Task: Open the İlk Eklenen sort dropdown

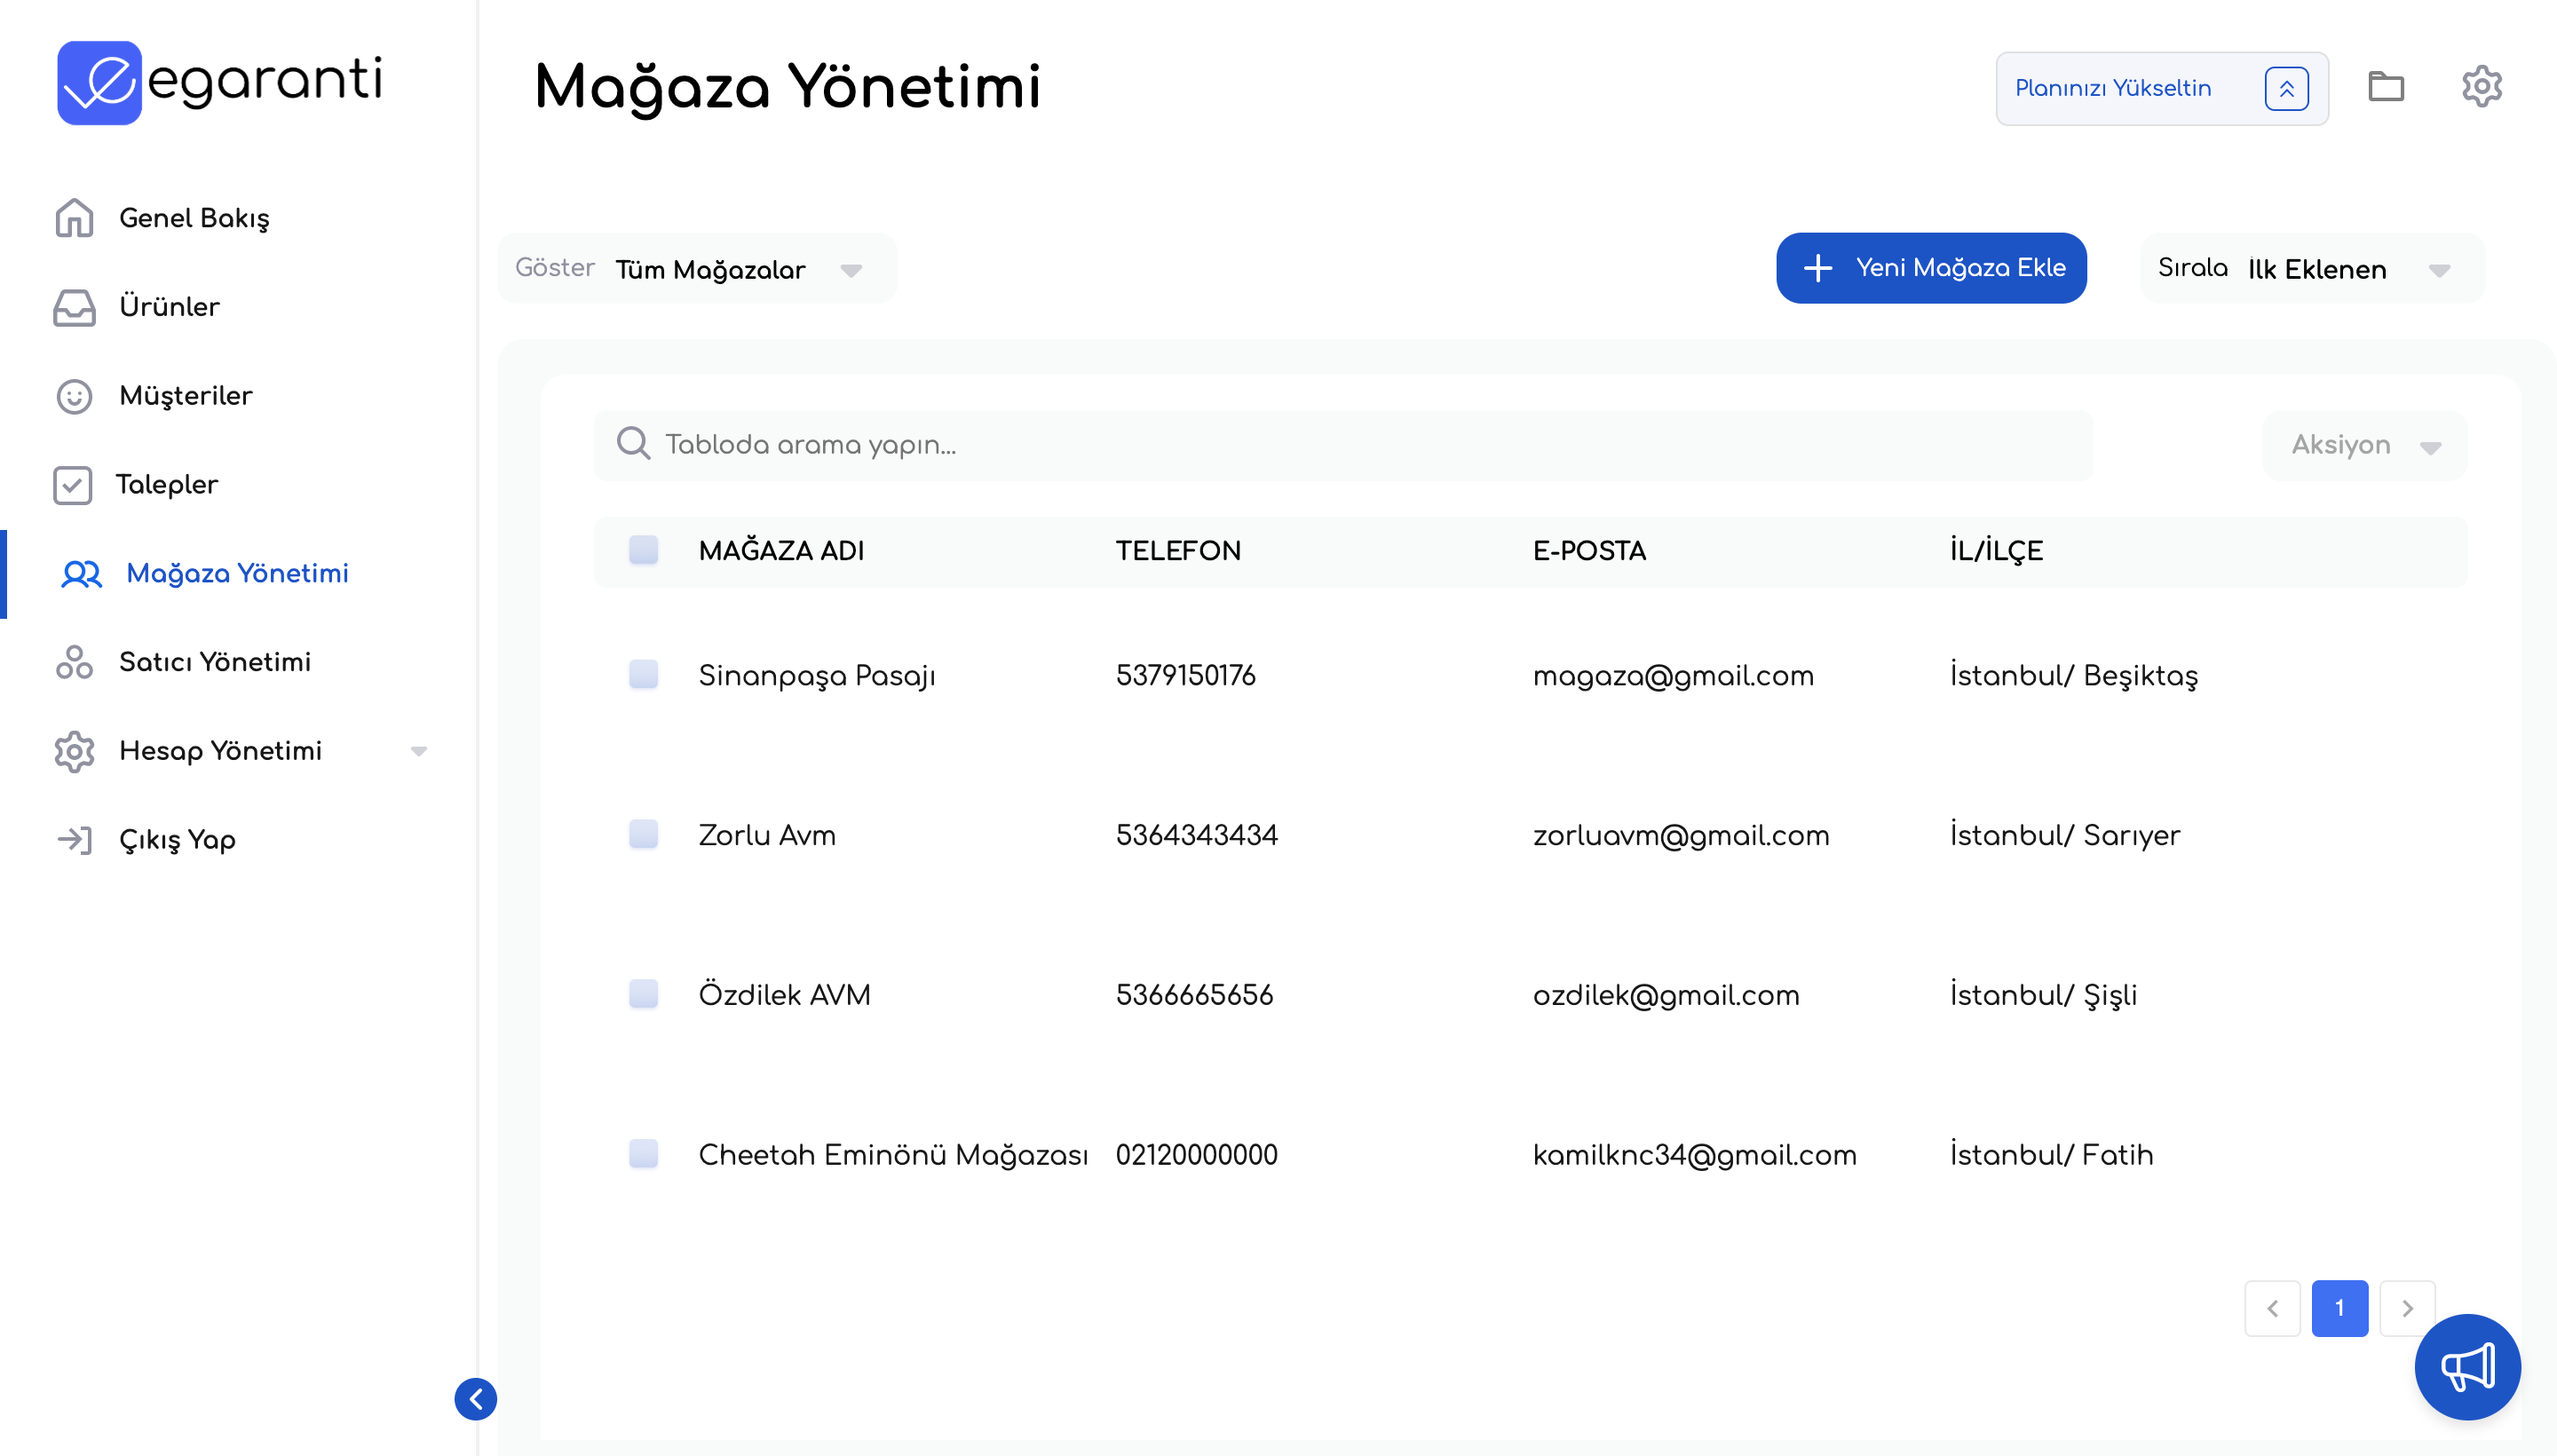Action: point(2346,269)
